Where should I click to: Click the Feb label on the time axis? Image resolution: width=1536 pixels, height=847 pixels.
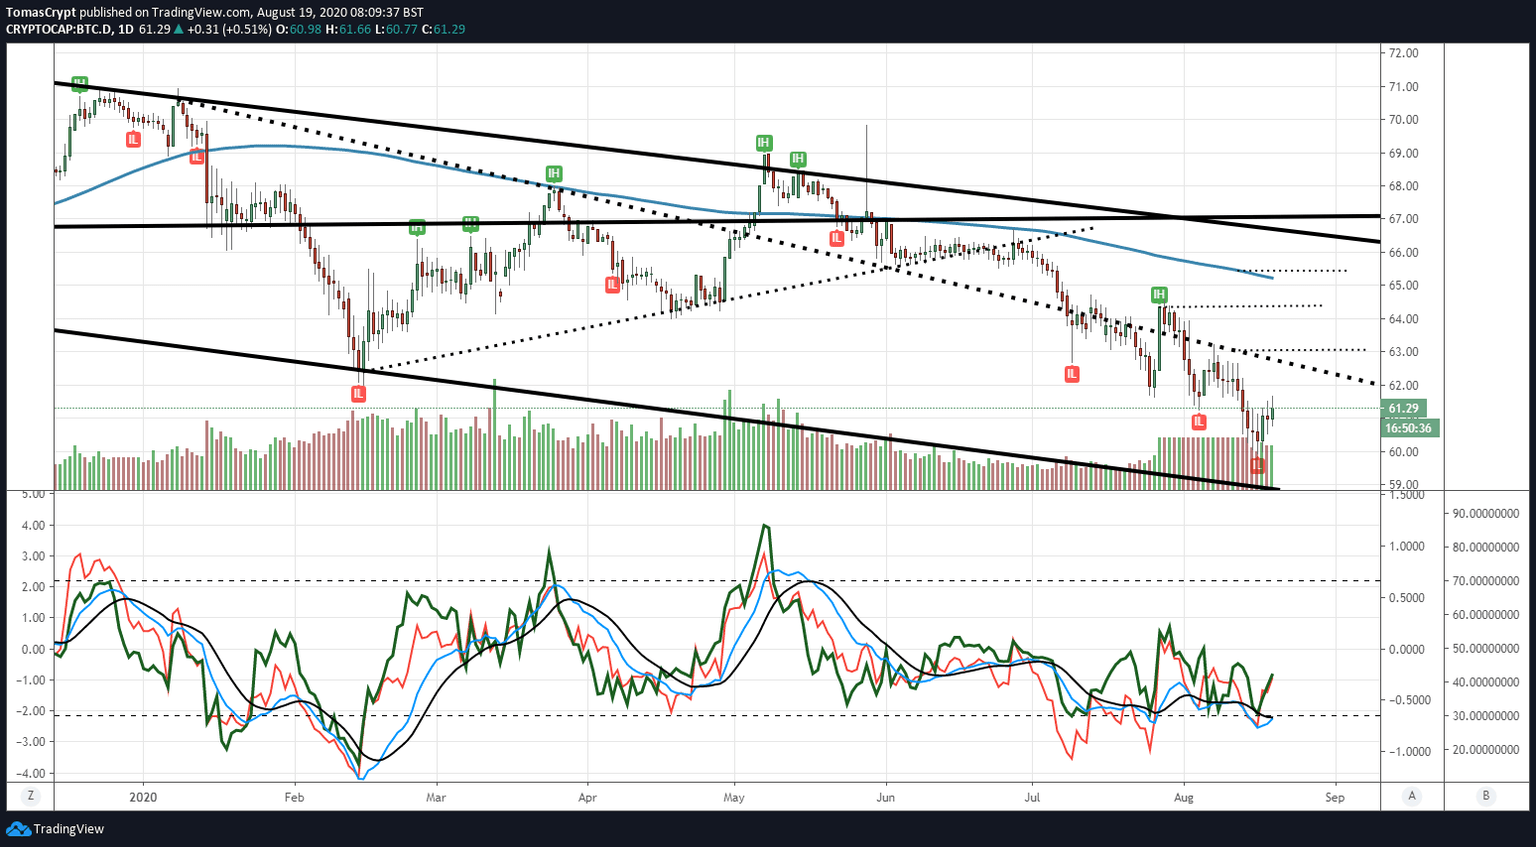(x=294, y=798)
